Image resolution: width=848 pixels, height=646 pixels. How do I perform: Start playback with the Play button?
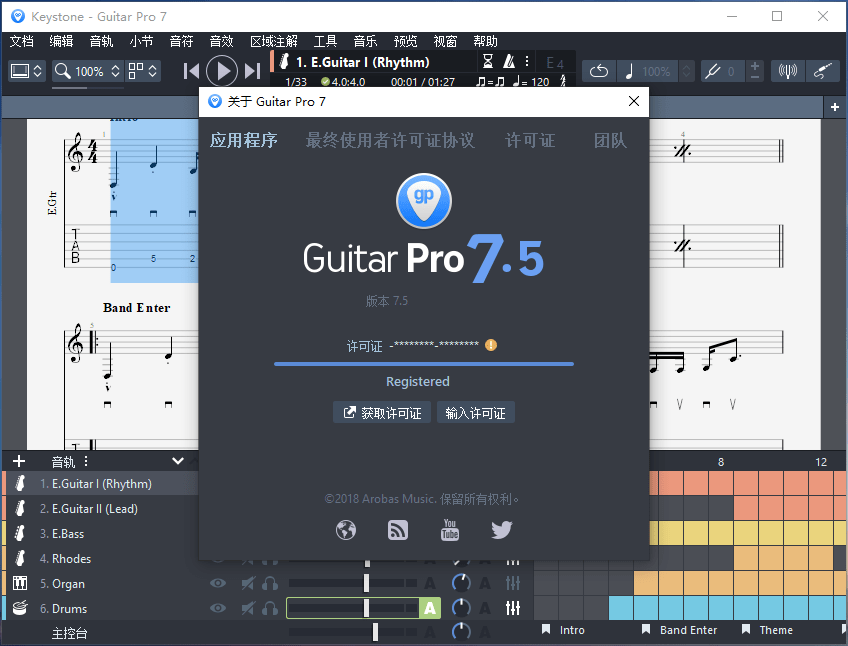pos(222,71)
